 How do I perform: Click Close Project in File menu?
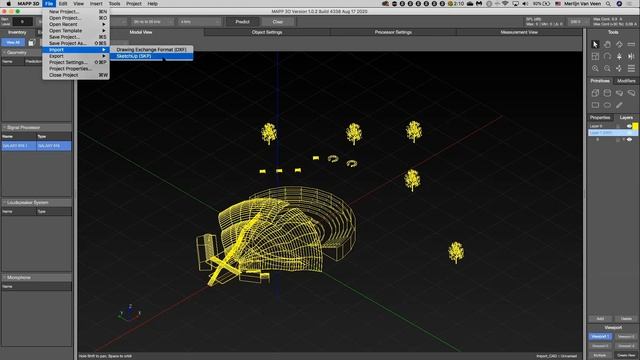[x=76, y=75]
